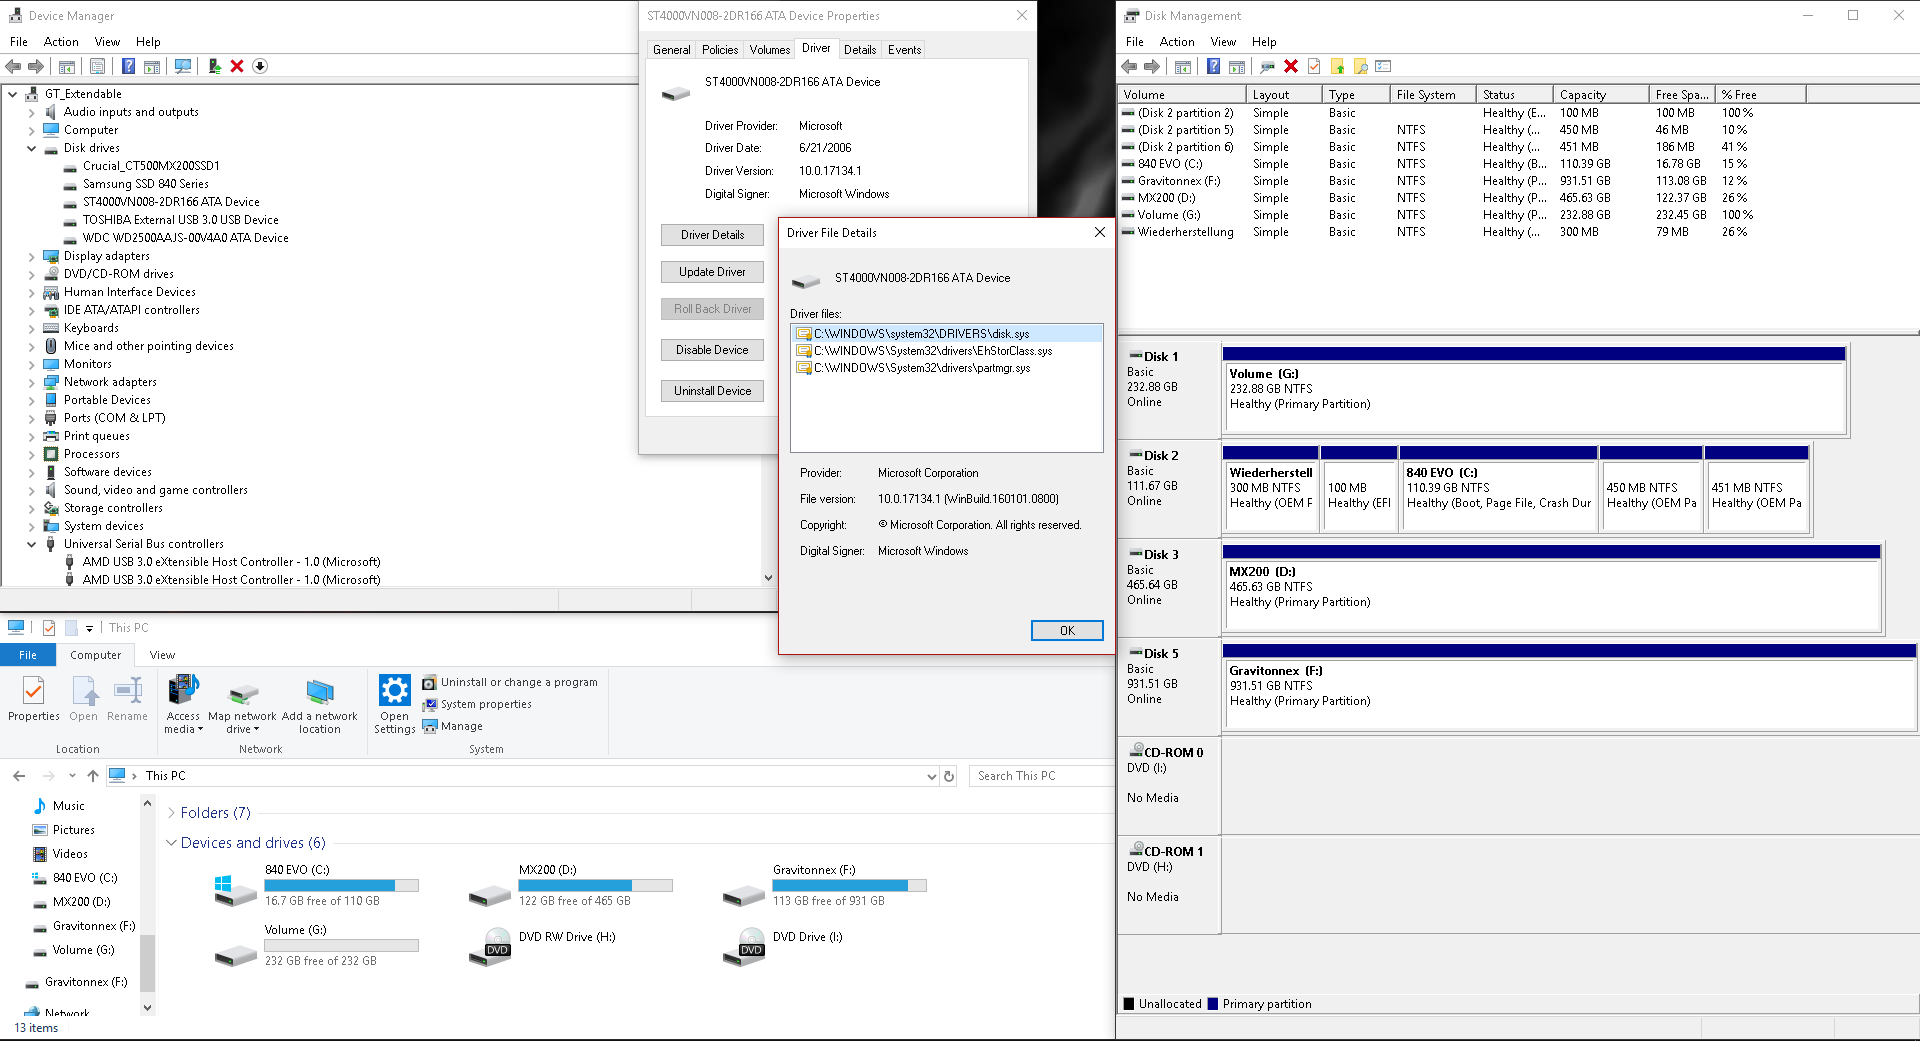
Task: Click the checklist settings icon in Disk Management toolbar
Action: click(1383, 66)
